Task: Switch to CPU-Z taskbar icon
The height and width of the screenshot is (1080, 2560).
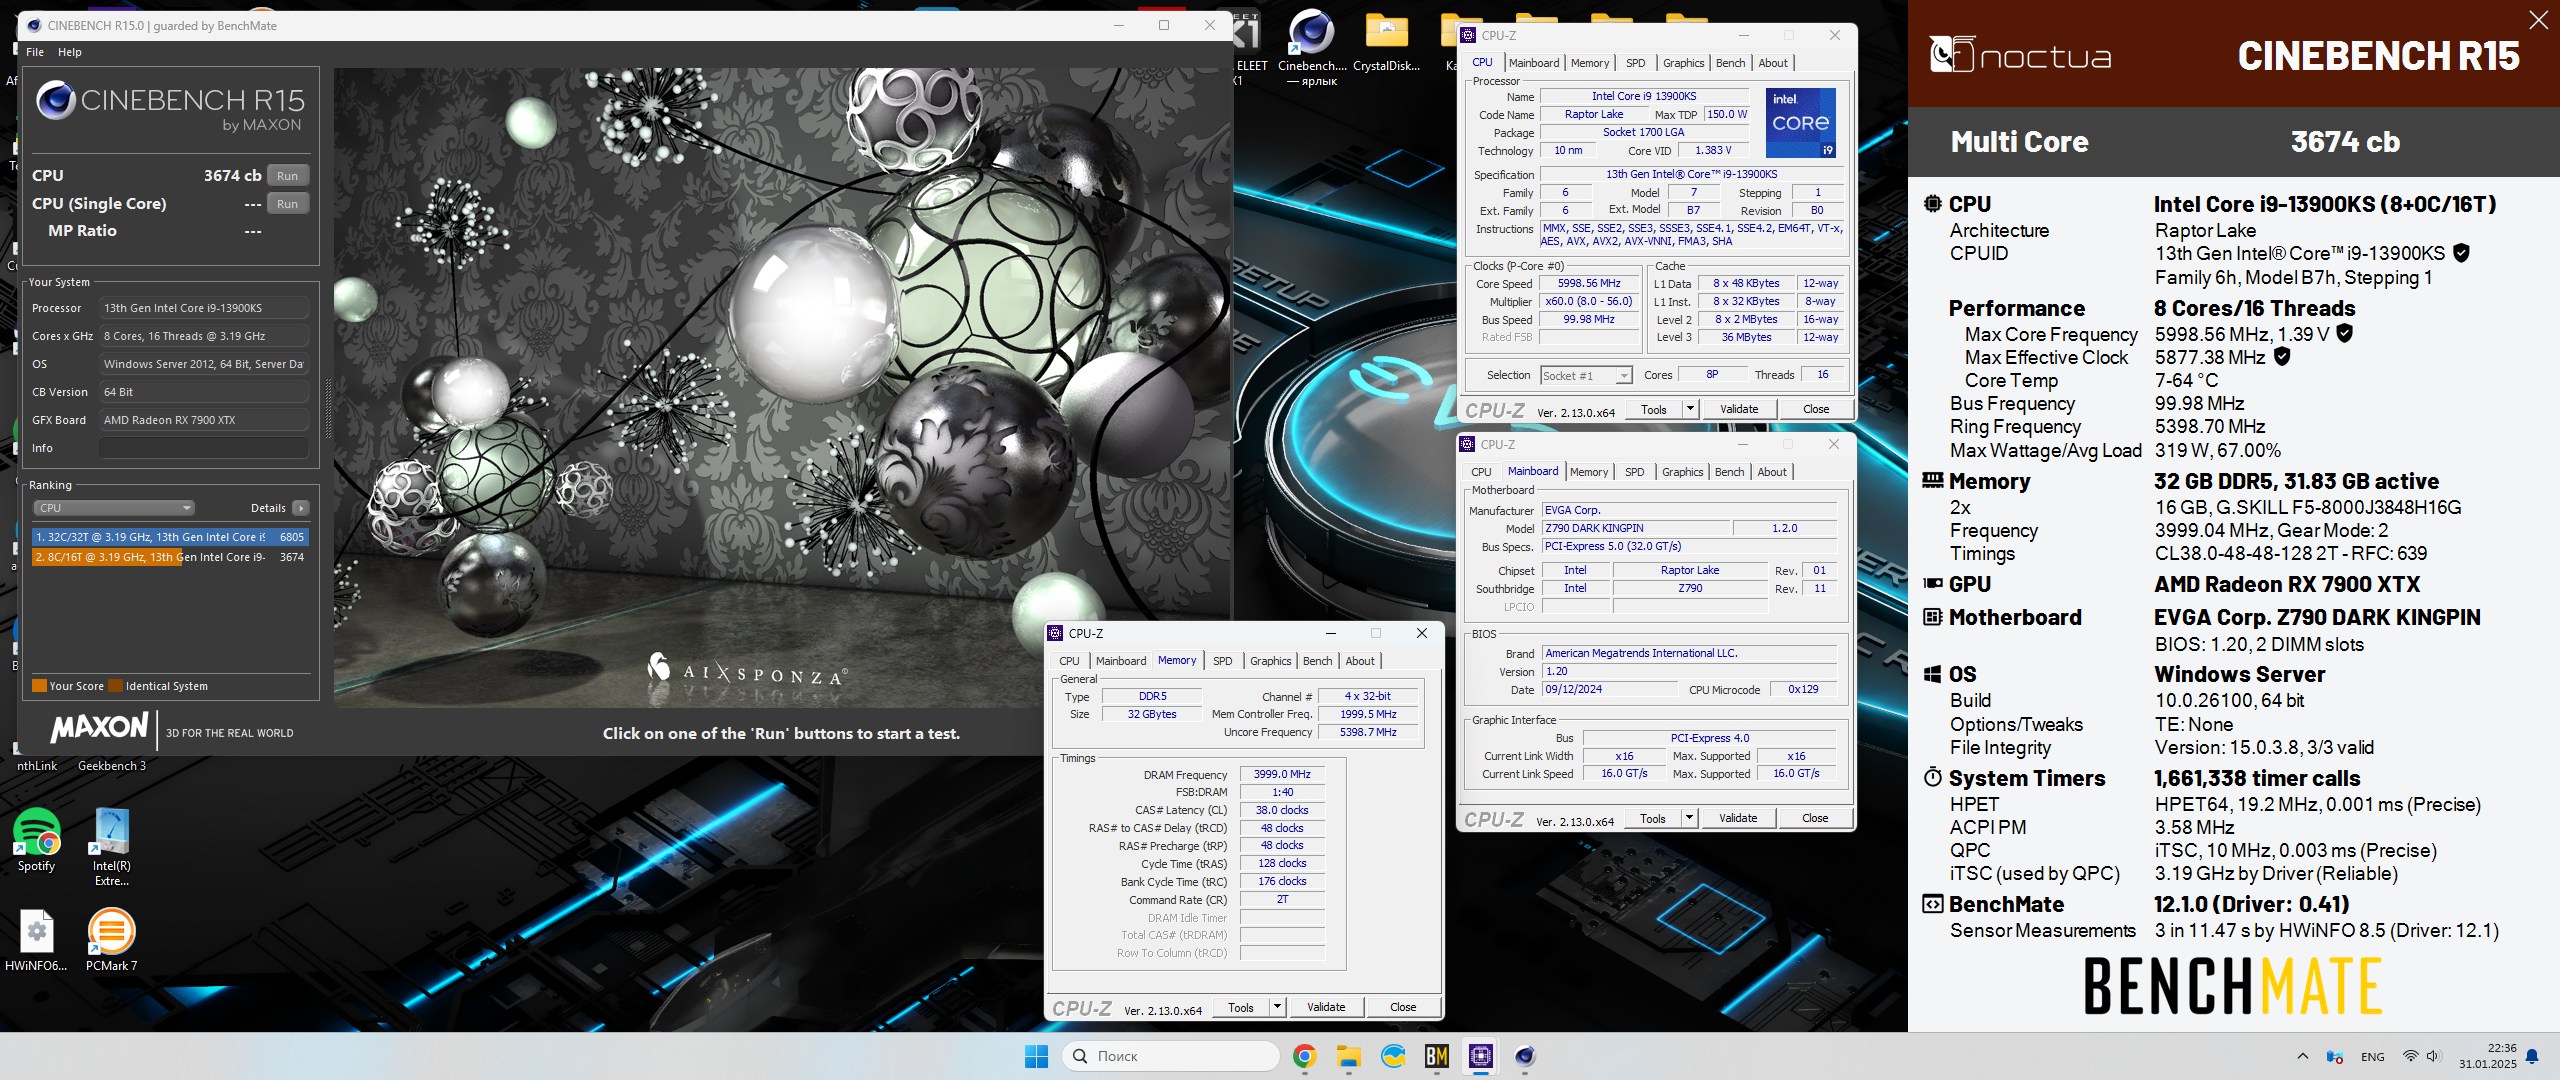Action: pos(1480,1056)
